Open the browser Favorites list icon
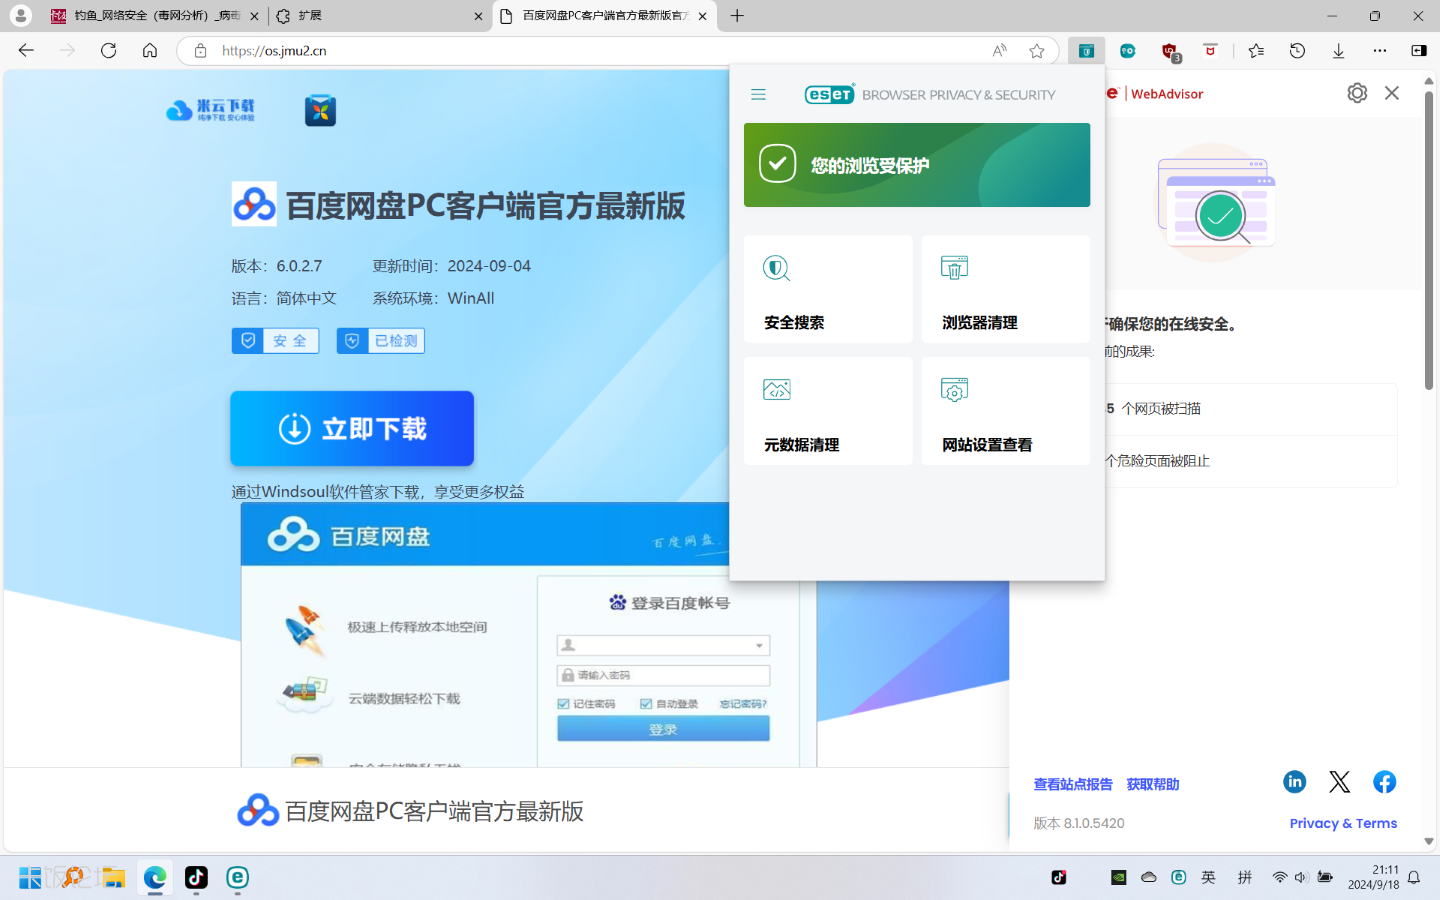This screenshot has width=1440, height=900. tap(1256, 51)
